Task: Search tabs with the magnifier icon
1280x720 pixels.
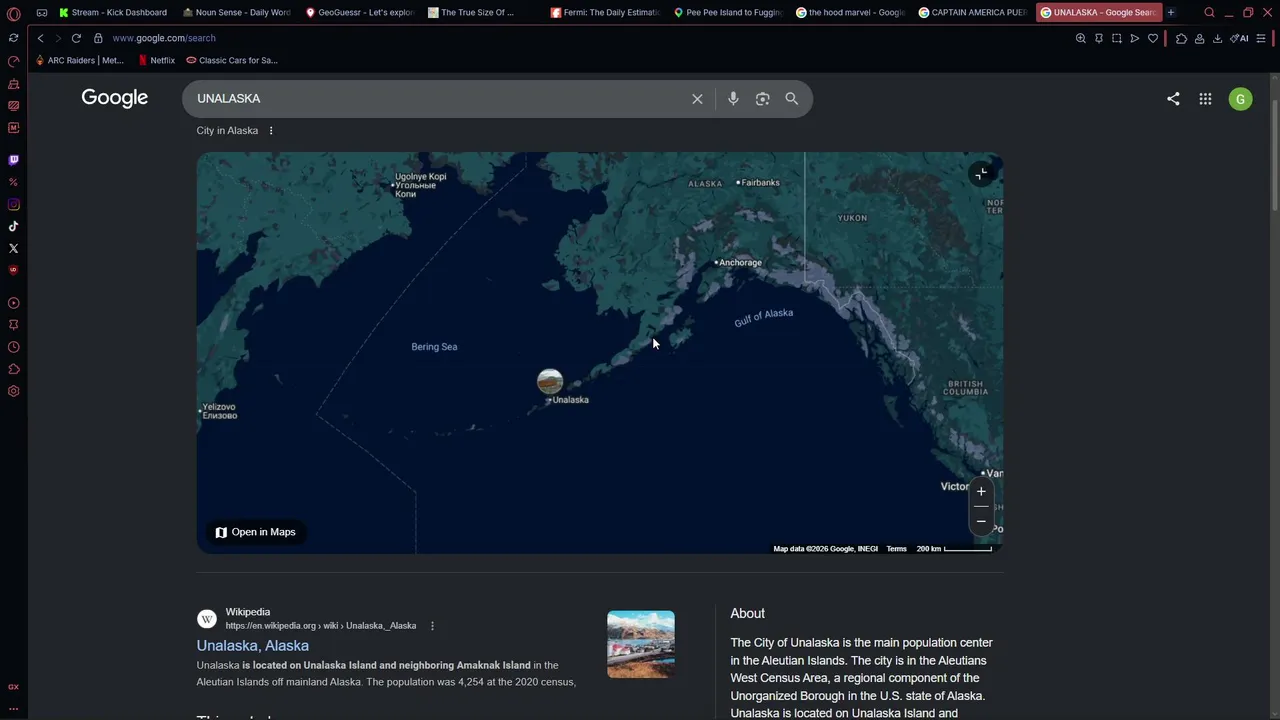Action: (x=1209, y=13)
